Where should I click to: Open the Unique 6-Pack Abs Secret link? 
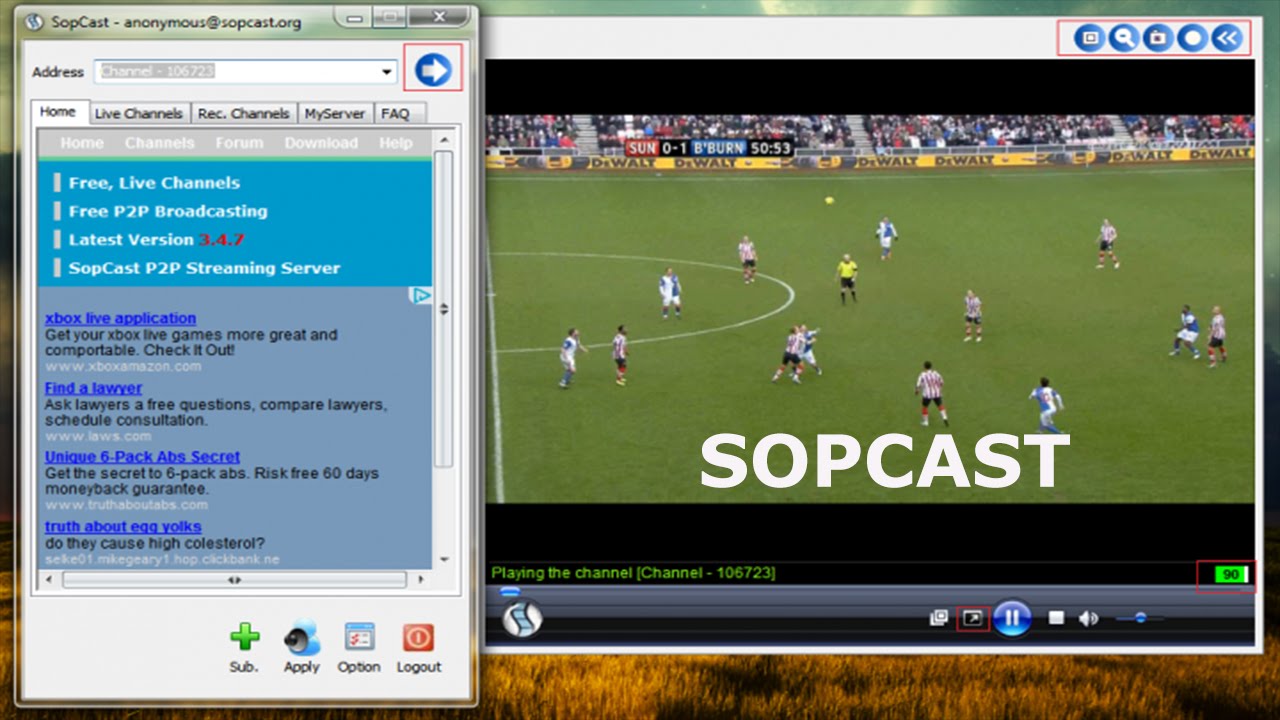click(142, 457)
